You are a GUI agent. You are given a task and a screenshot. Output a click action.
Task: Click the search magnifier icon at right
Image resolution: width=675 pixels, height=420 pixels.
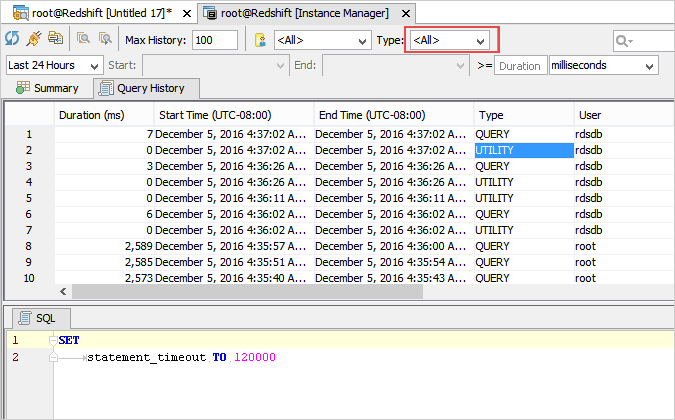[x=623, y=41]
